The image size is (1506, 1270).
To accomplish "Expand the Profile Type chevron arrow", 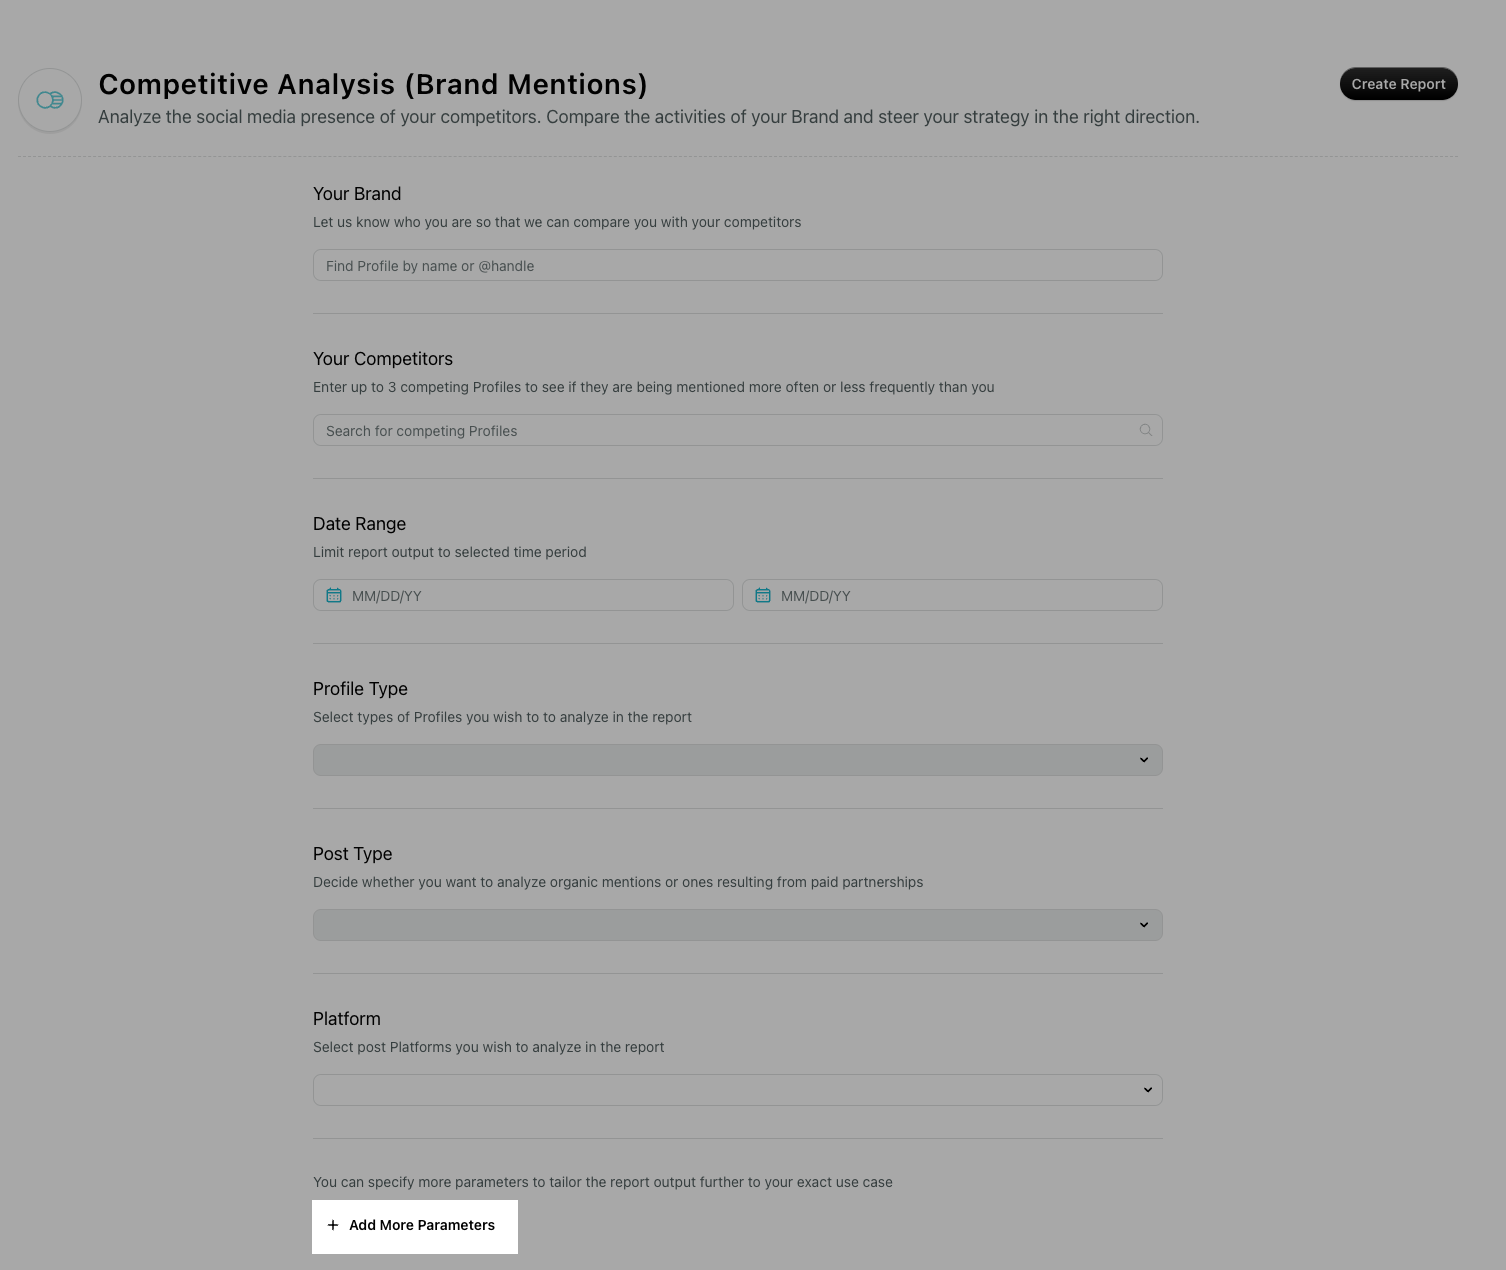I will coord(1144,760).
